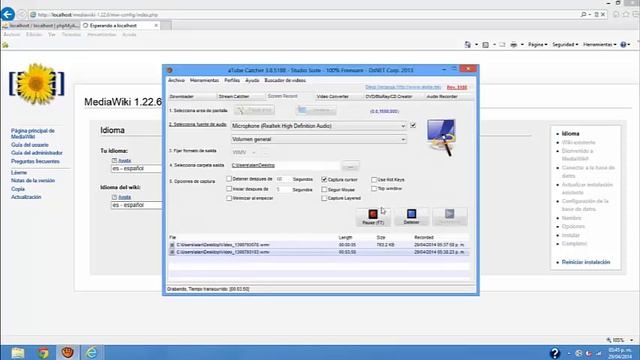
Task: Open the IE Página dropdown menu
Action: [x=537, y=44]
